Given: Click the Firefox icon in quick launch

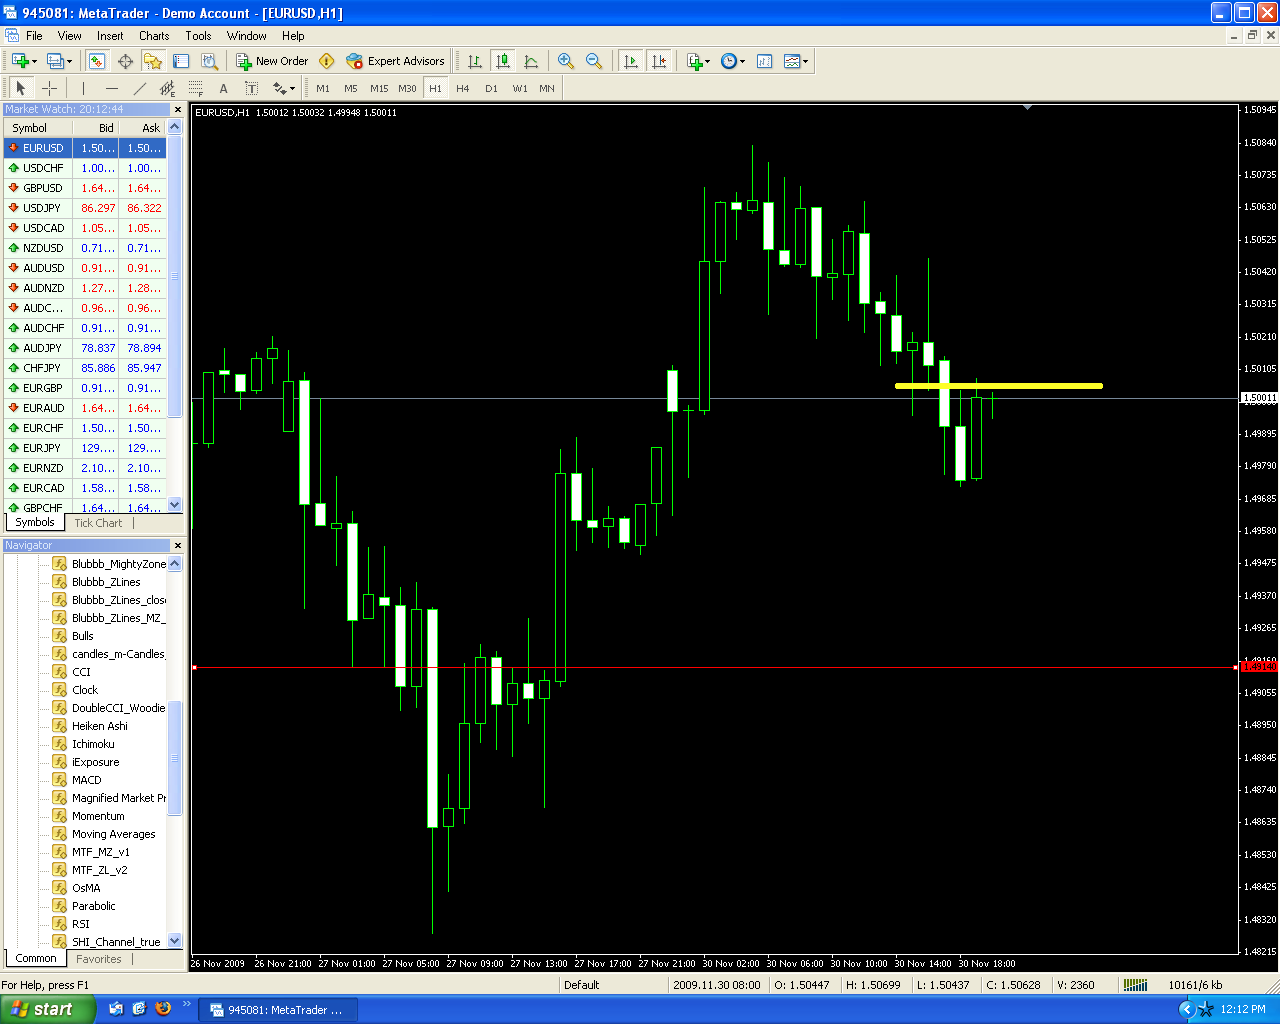Looking at the screenshot, I should (x=163, y=1009).
